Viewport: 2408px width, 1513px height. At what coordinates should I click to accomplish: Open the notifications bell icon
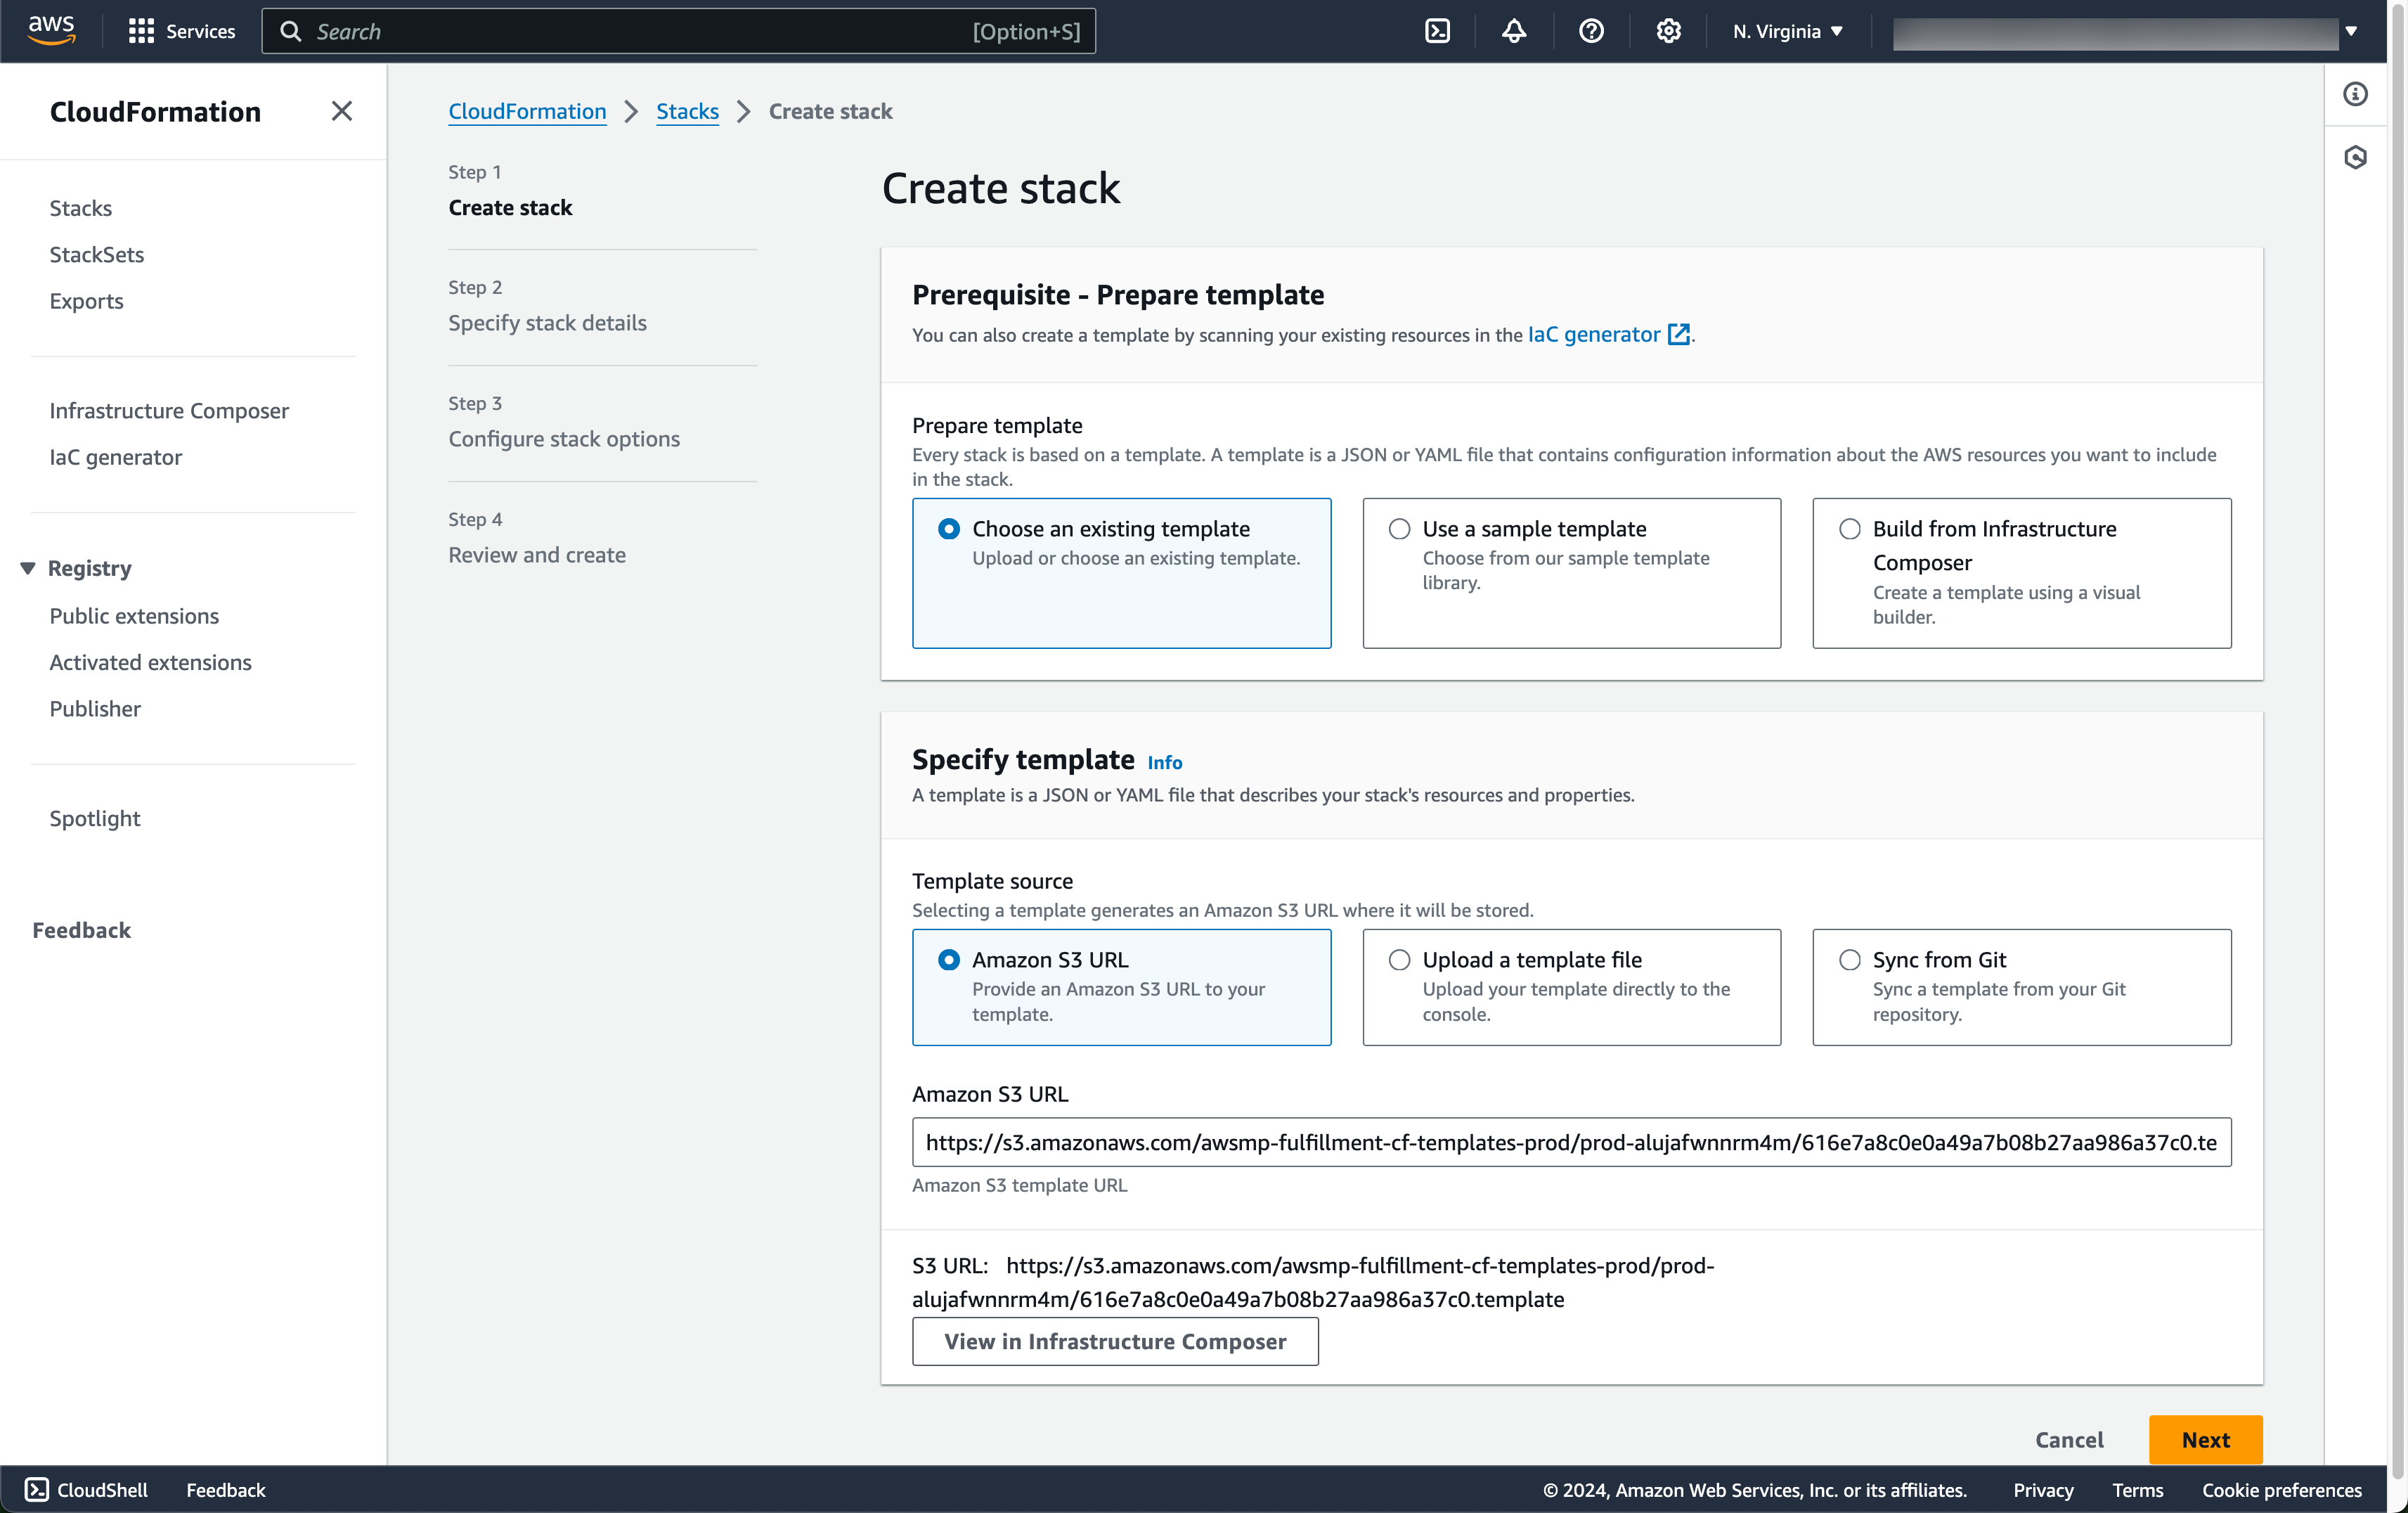pos(1513,31)
